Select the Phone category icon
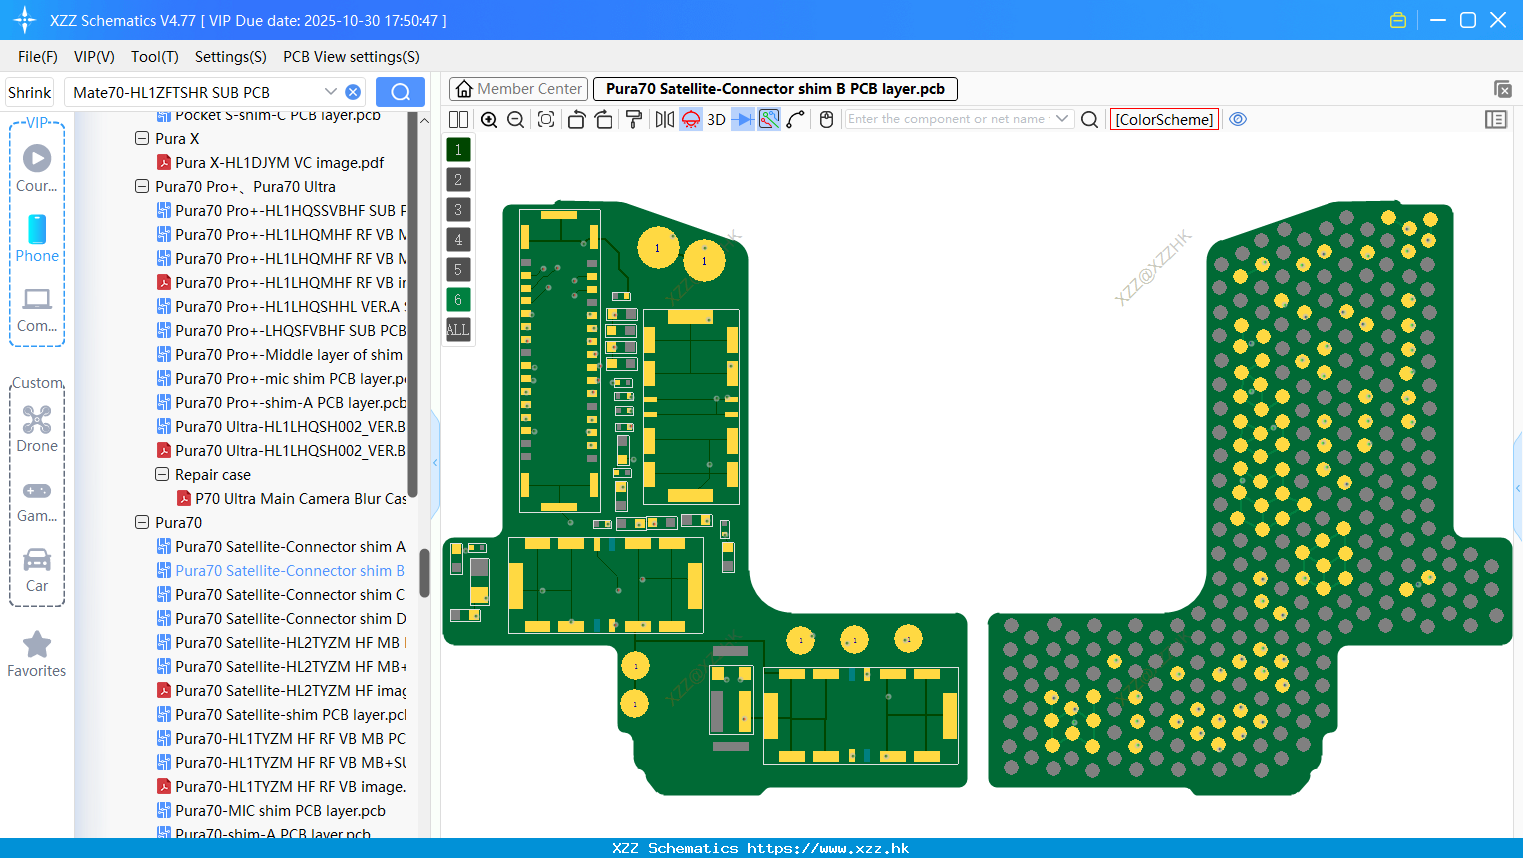This screenshot has width=1523, height=858. 37,238
